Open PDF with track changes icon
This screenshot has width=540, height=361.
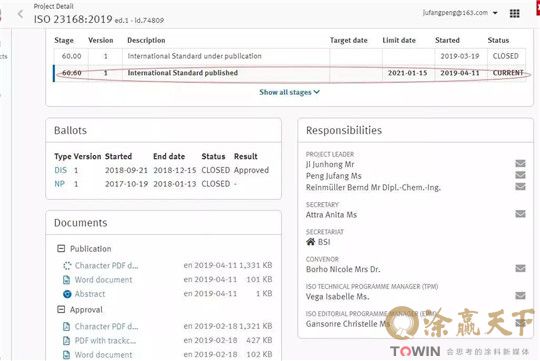coord(67,341)
